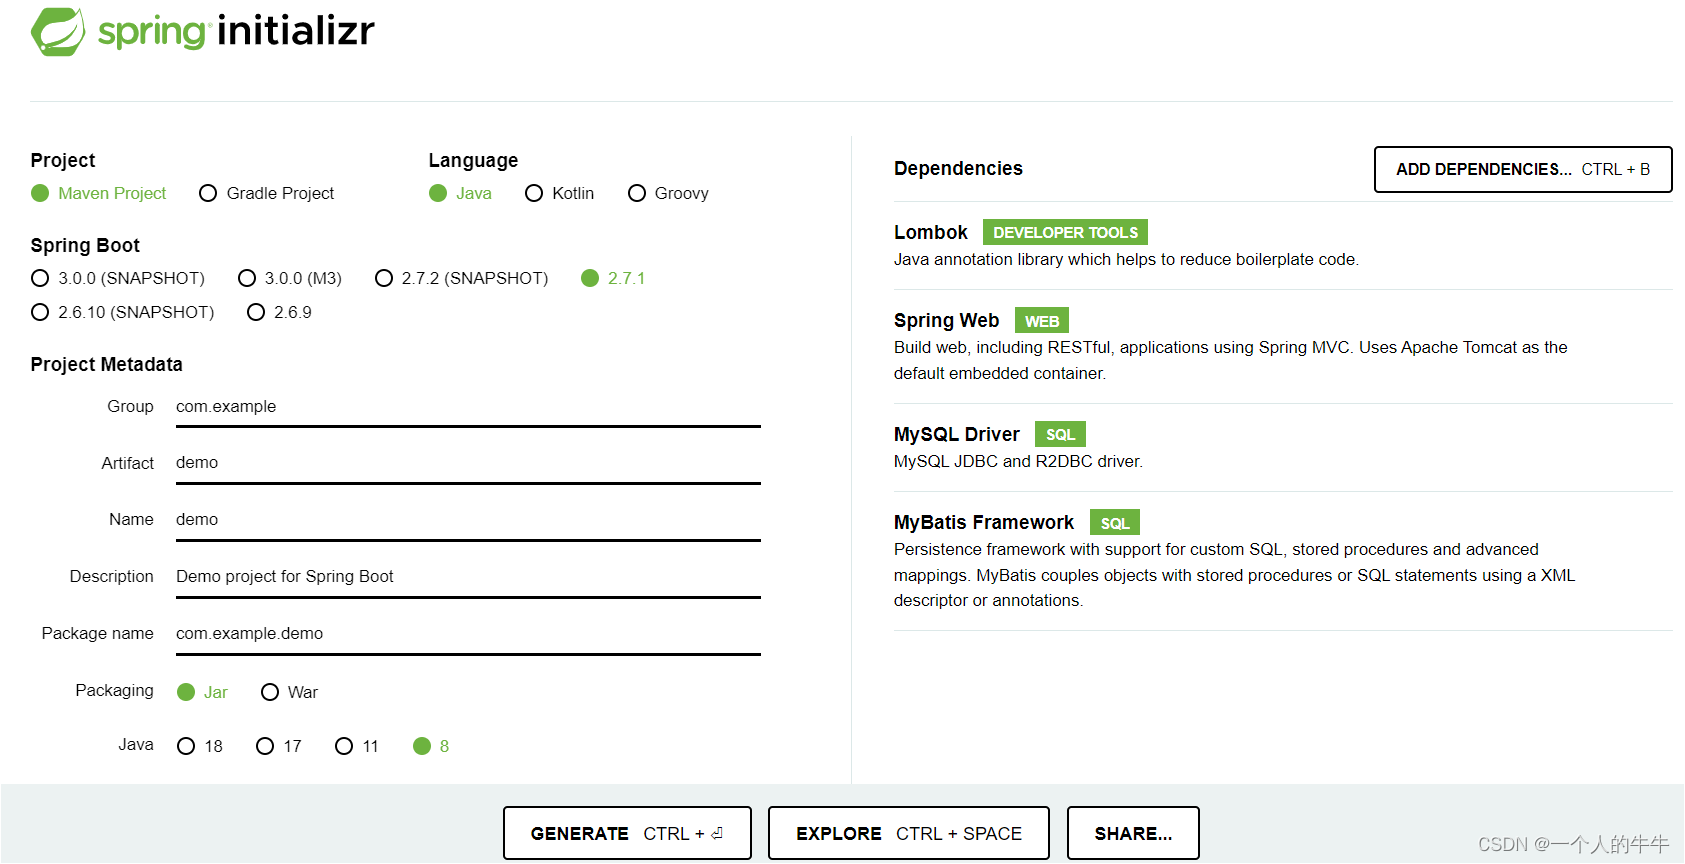Click the Project Metadata heading
The width and height of the screenshot is (1685, 864).
[106, 364]
